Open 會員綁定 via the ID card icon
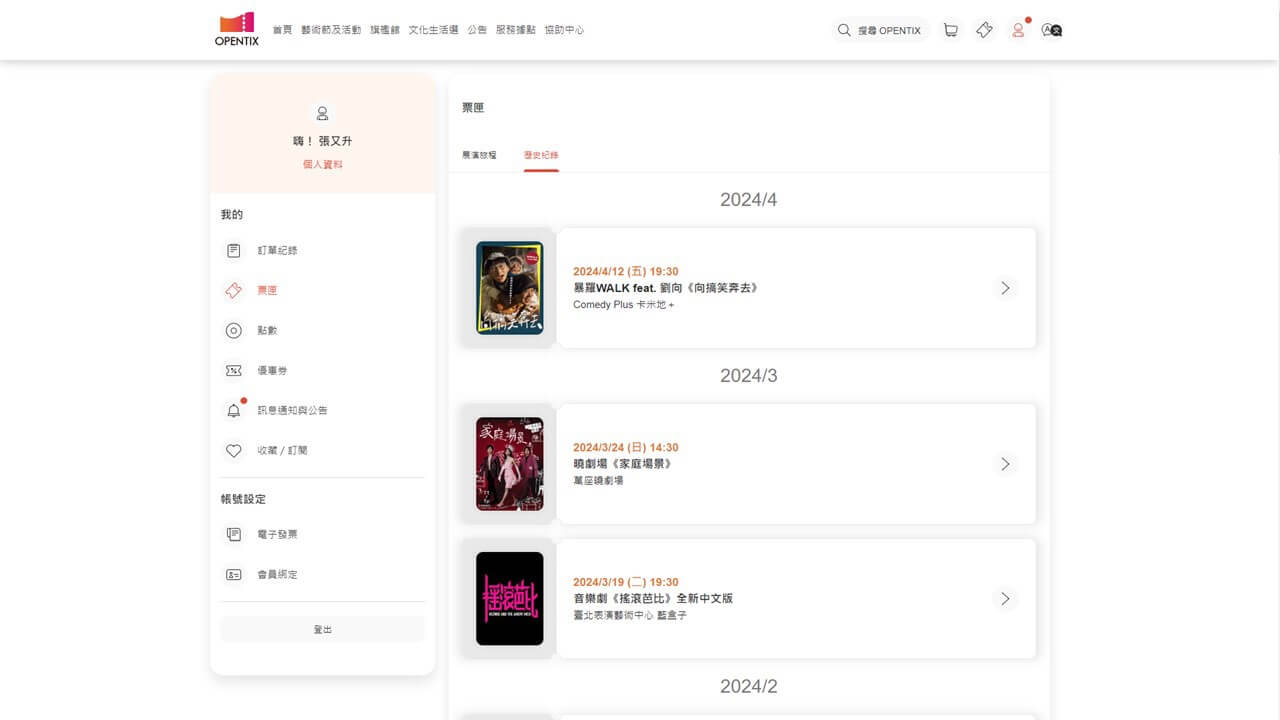The width and height of the screenshot is (1280, 720). (233, 574)
